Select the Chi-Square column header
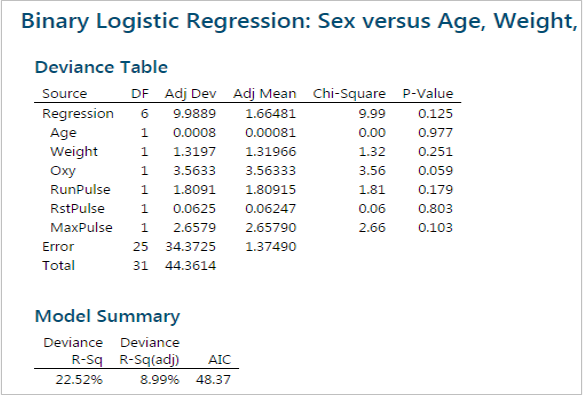The image size is (583, 395). coord(349,93)
